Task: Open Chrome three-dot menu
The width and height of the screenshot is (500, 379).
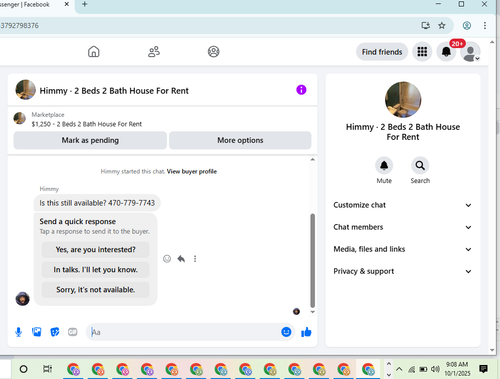Action: 485,25
